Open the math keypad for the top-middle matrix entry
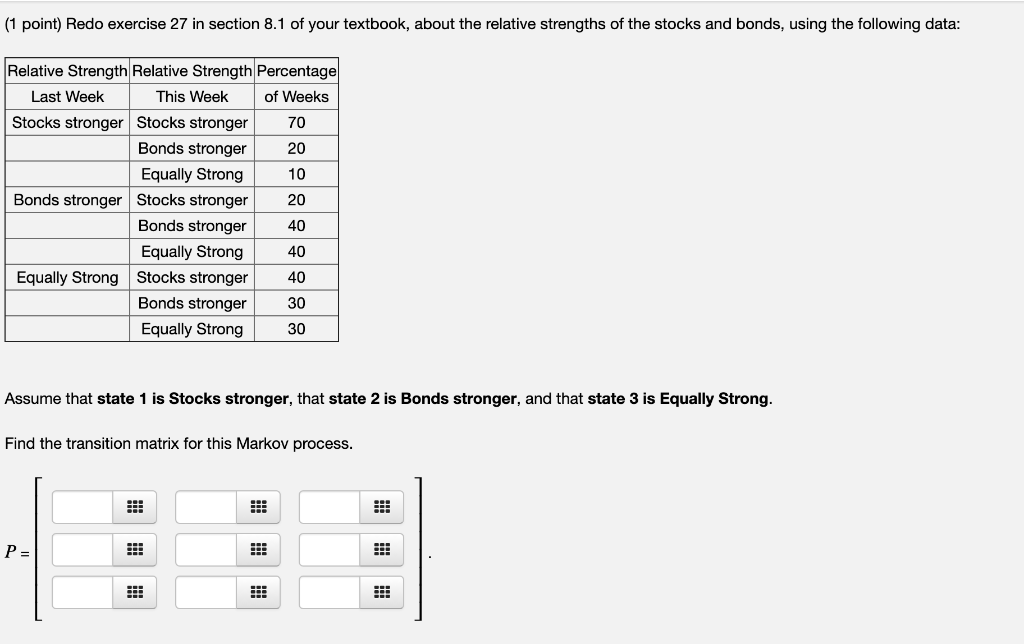Image resolution: width=1024 pixels, height=644 pixels. (x=259, y=507)
